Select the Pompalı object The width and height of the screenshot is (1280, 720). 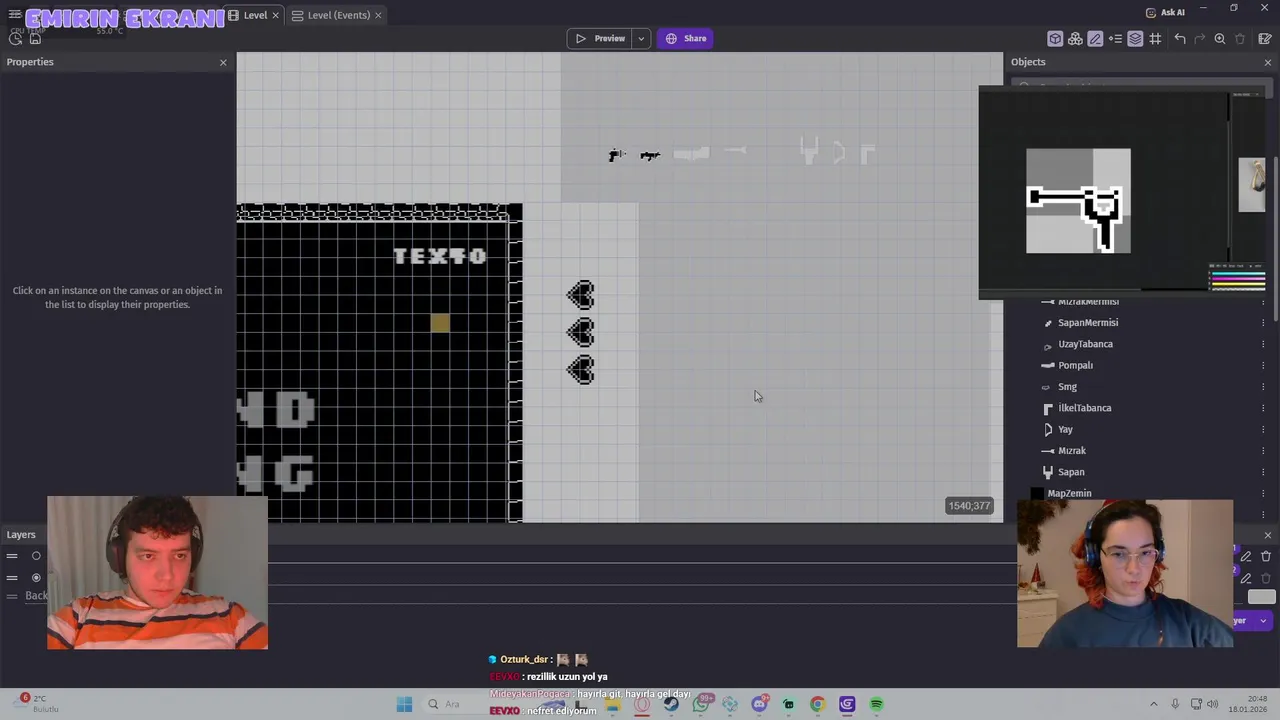click(1075, 365)
